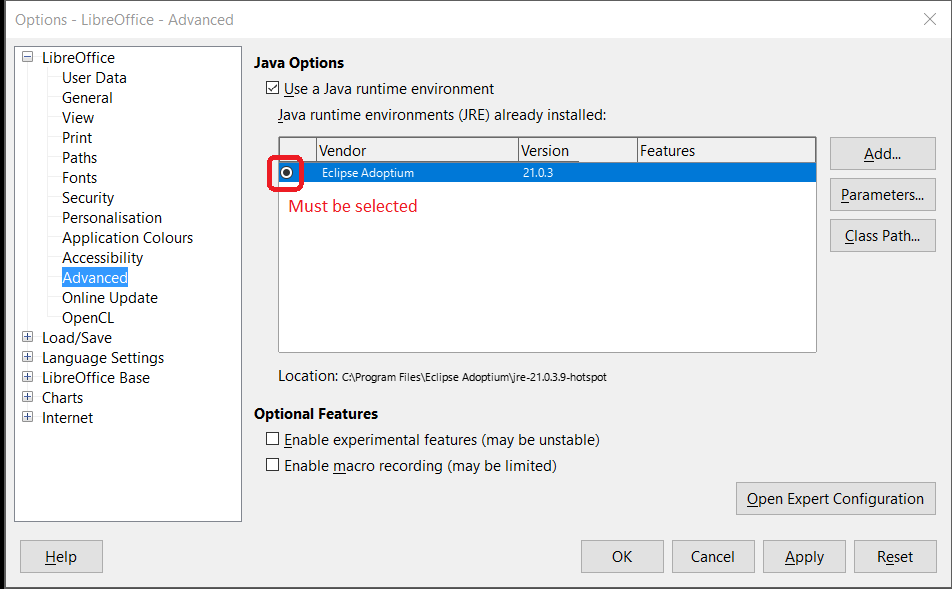The height and width of the screenshot is (589, 952).
Task: Open JRE Parameters... dialog
Action: pos(883,195)
